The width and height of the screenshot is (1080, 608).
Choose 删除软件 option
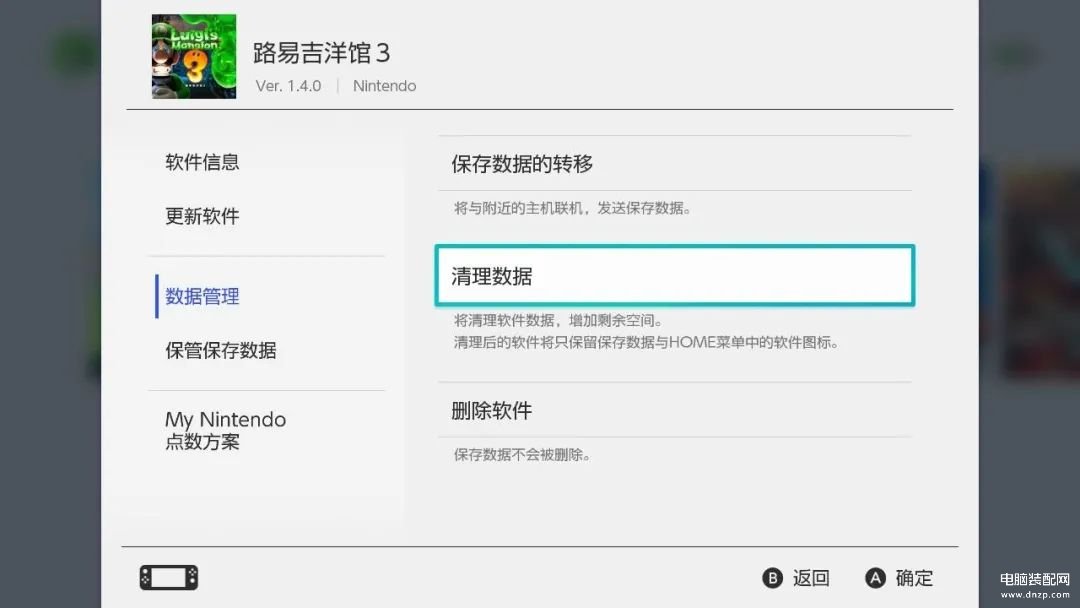[675, 410]
